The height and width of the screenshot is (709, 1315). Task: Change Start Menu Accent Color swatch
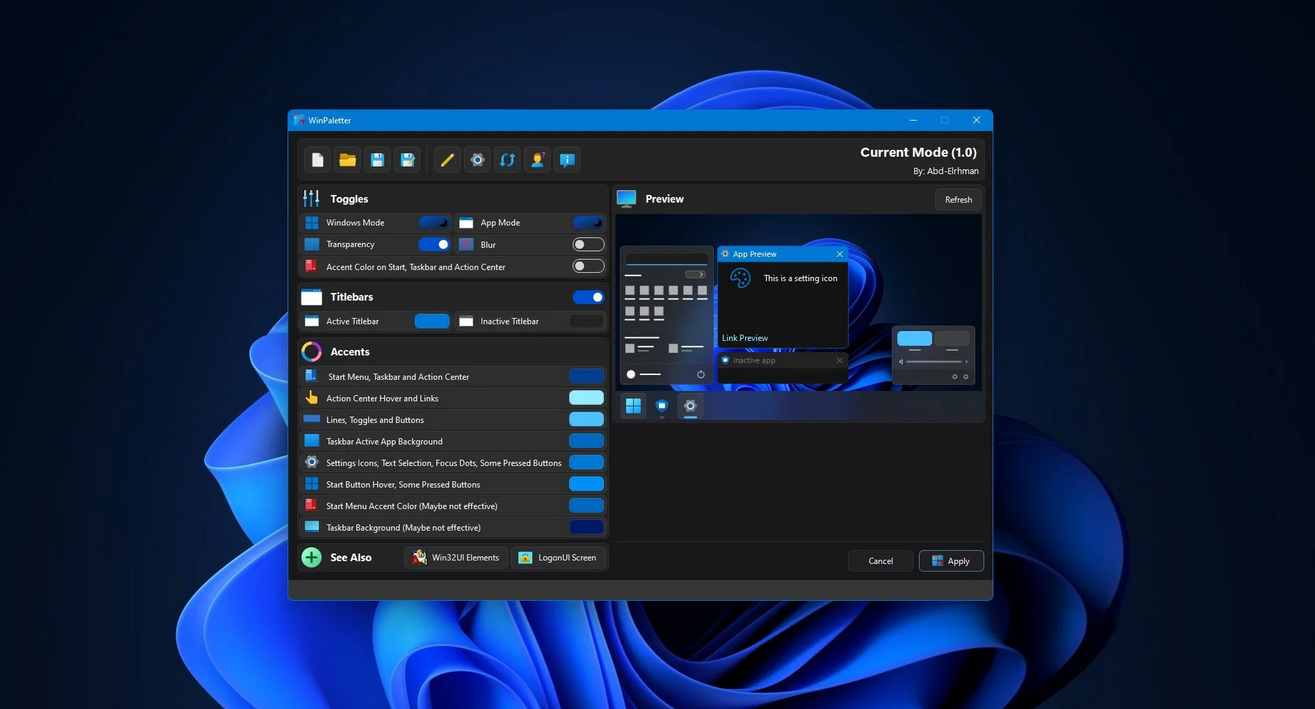pos(587,505)
